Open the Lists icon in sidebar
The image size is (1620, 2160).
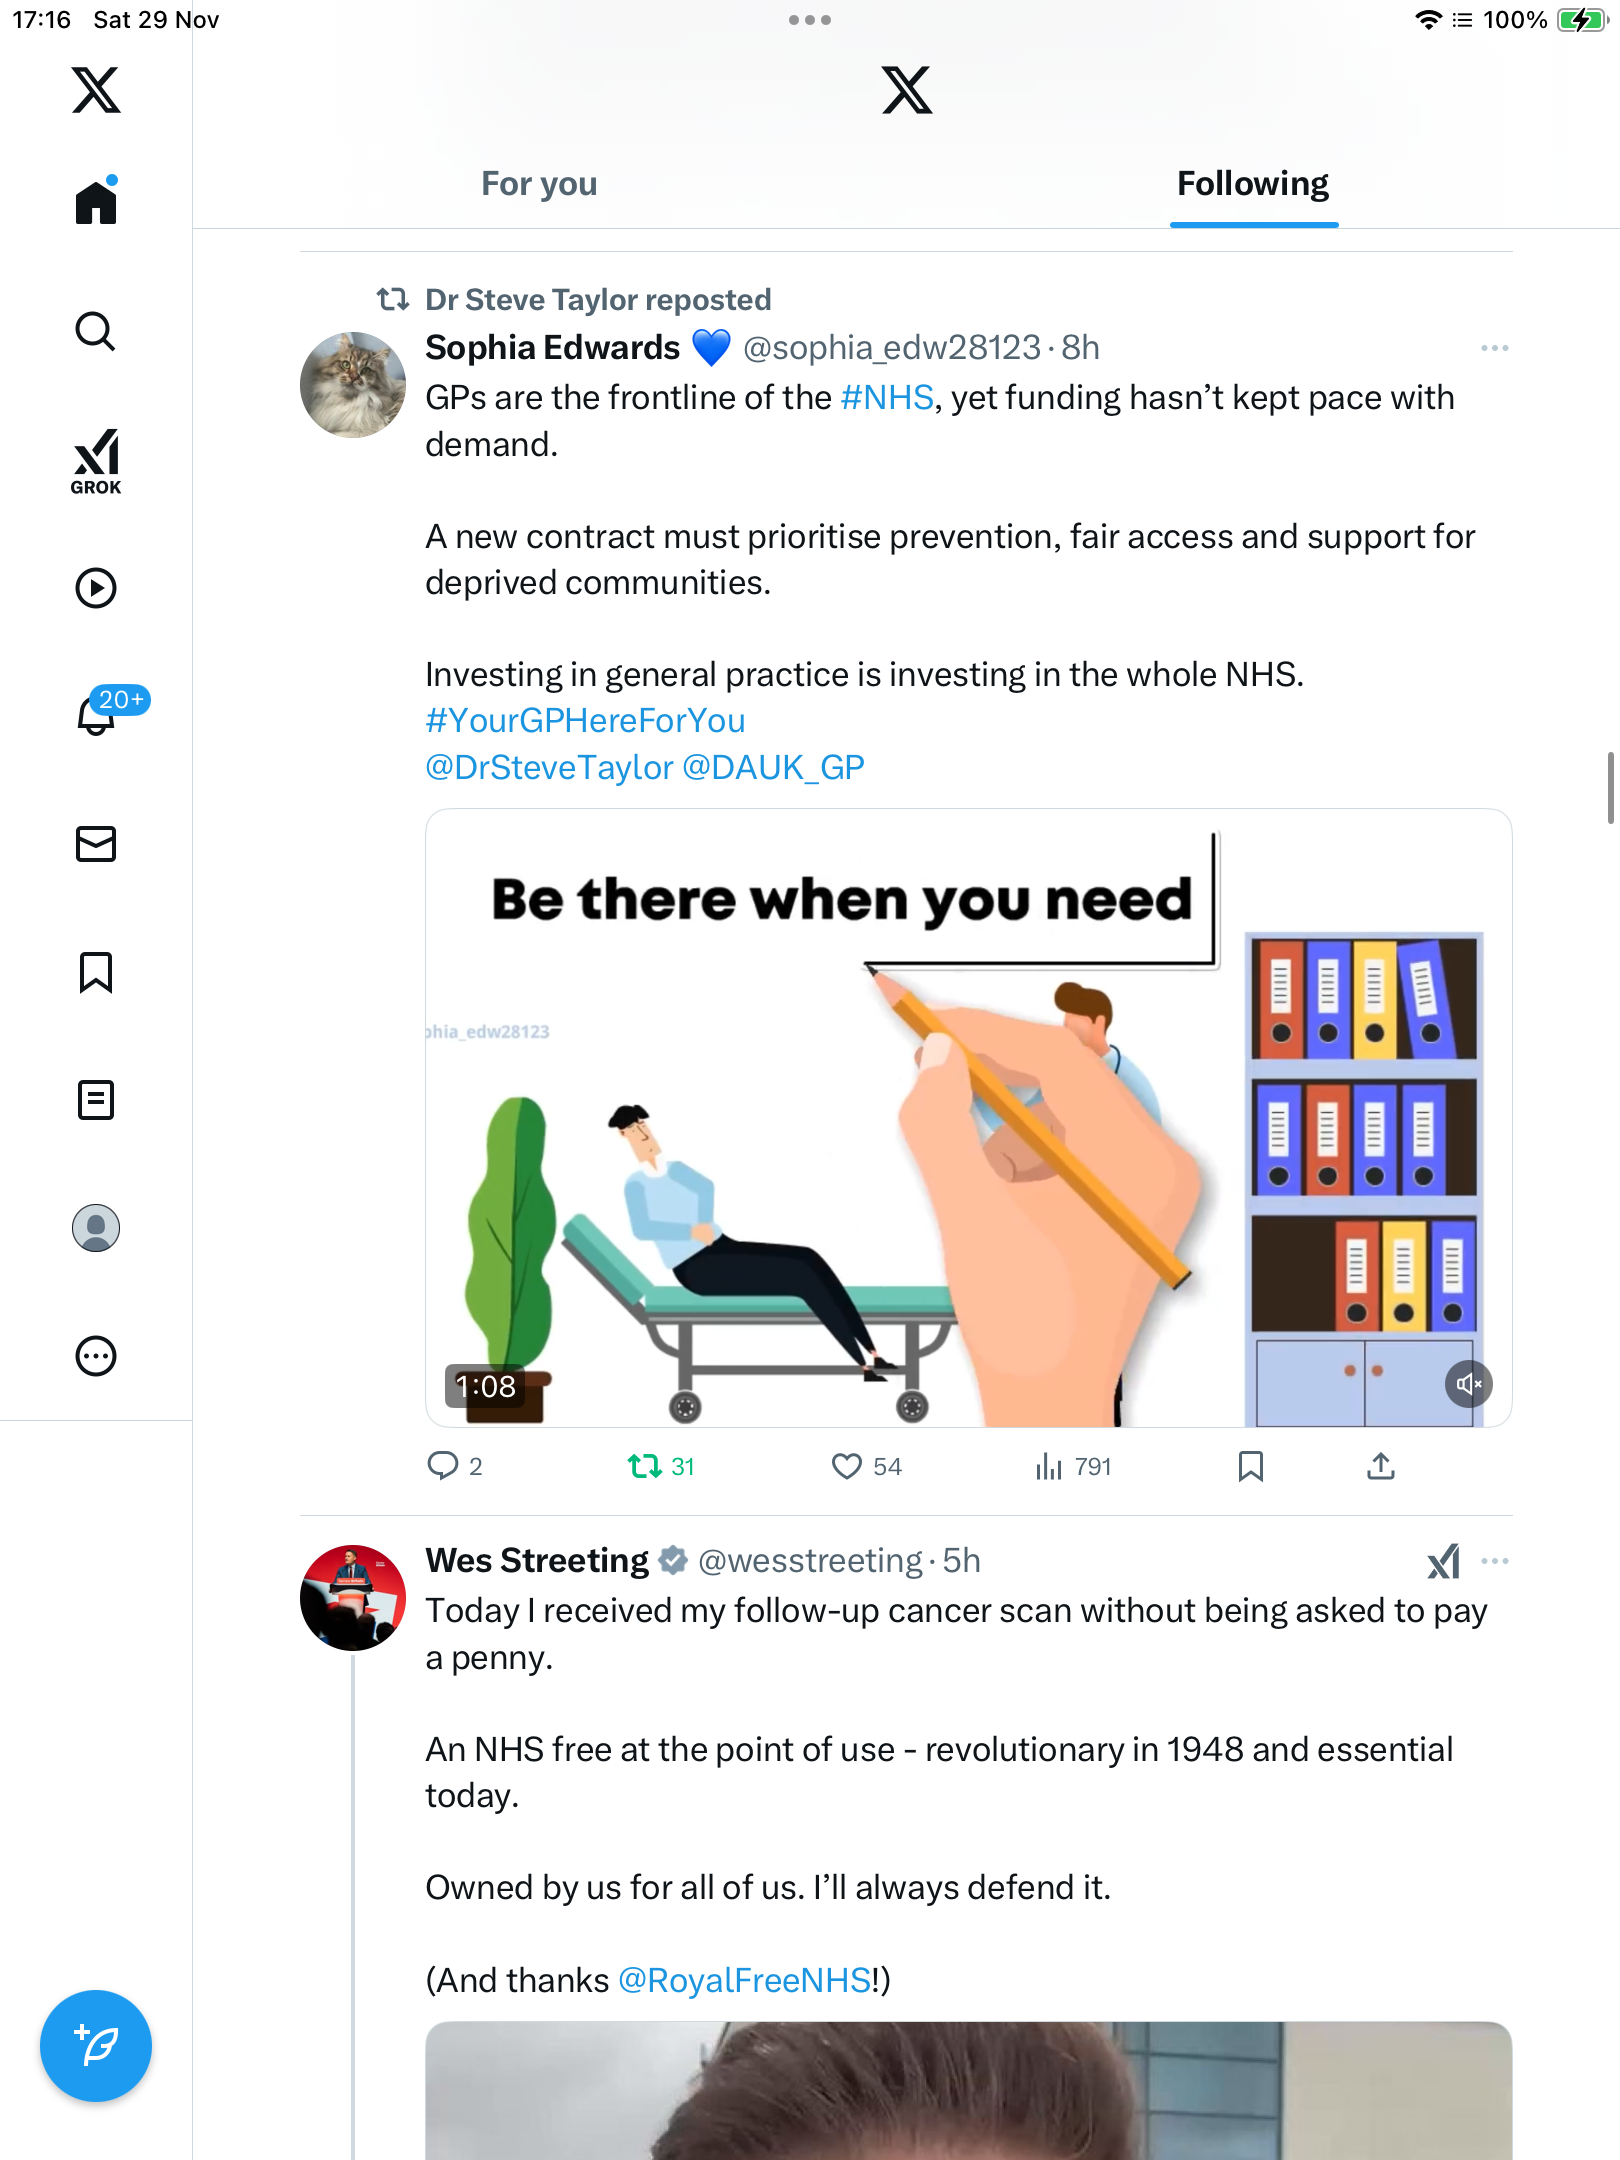[x=96, y=1100]
